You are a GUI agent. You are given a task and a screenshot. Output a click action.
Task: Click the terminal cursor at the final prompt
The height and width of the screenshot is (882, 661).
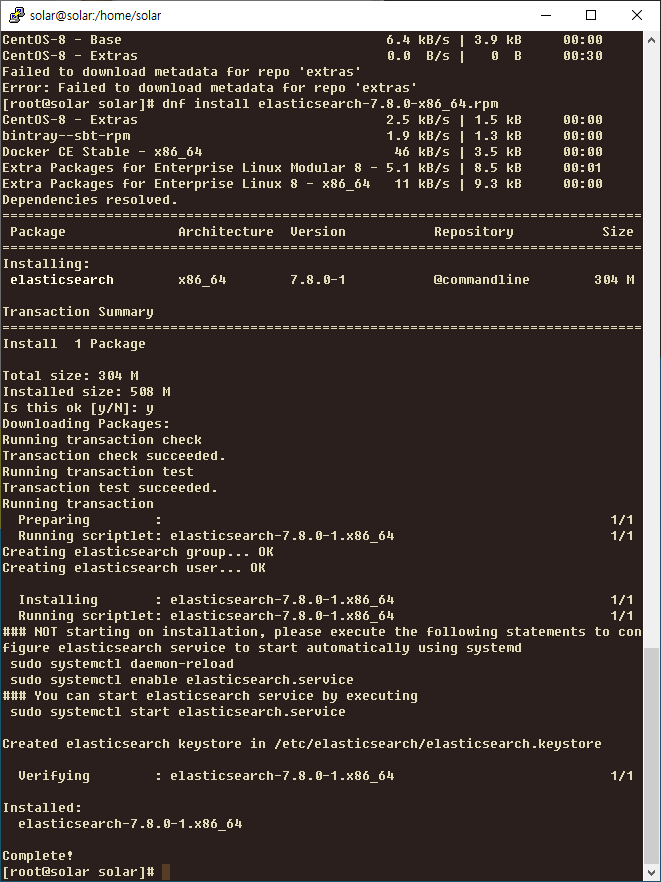[166, 872]
